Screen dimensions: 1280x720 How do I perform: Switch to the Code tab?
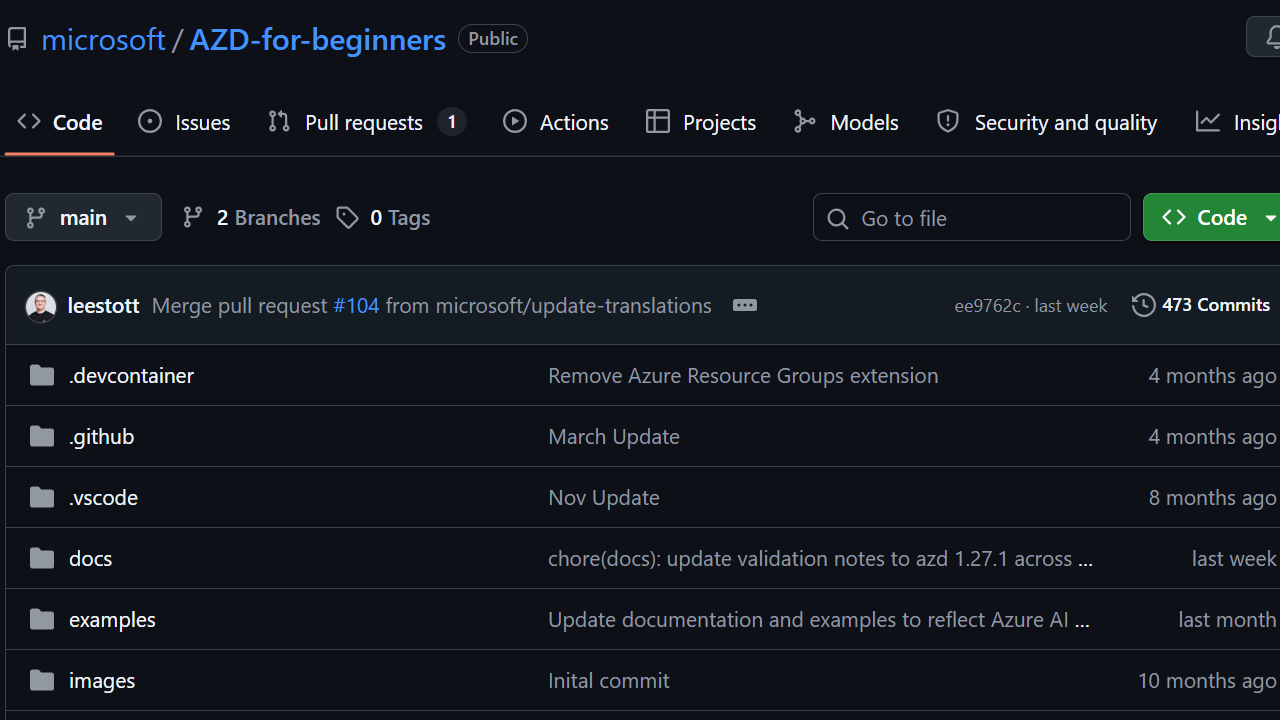60,122
